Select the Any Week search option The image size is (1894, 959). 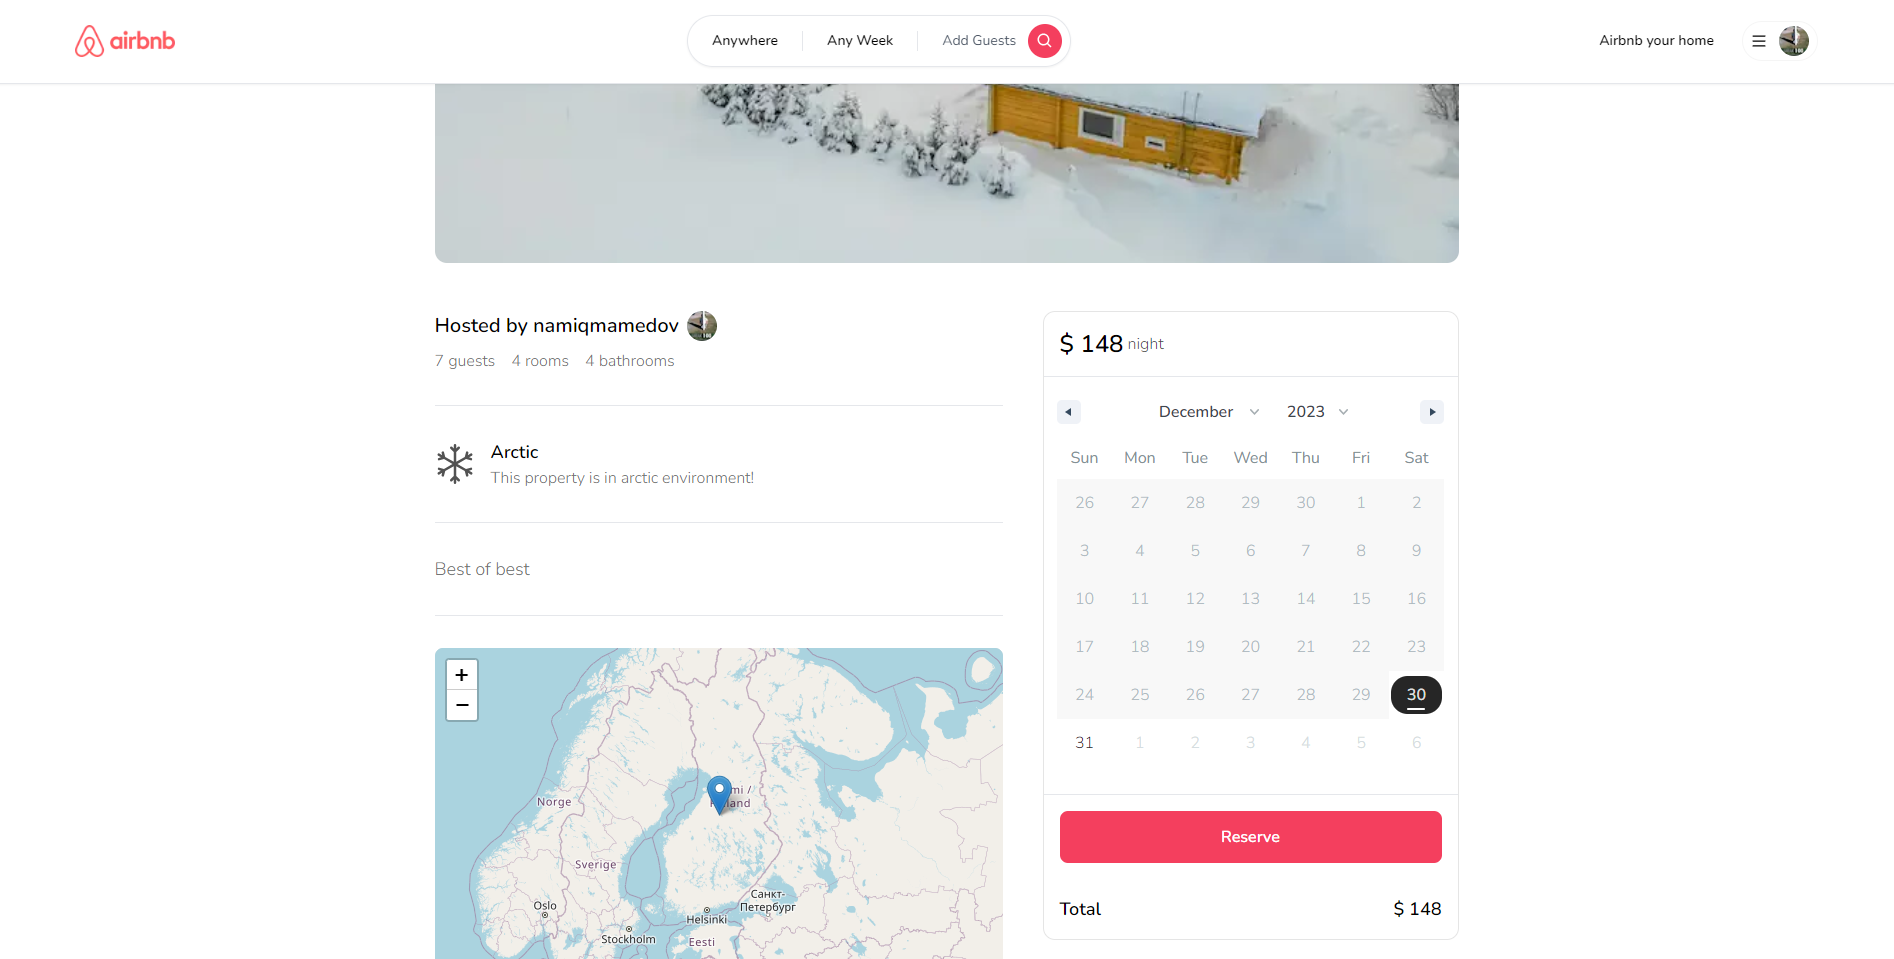860,41
